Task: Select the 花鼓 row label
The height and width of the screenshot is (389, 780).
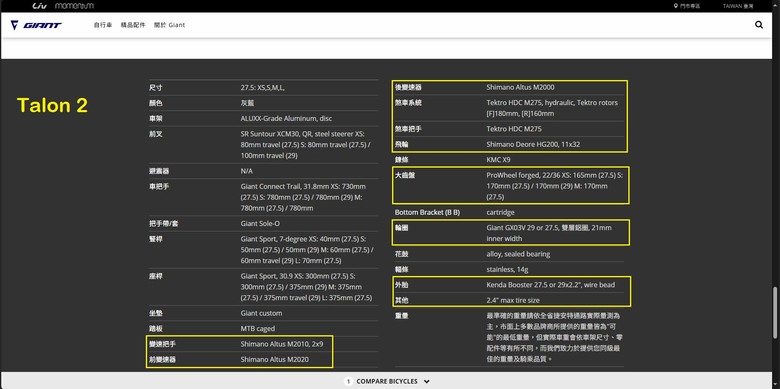Action: [401, 254]
